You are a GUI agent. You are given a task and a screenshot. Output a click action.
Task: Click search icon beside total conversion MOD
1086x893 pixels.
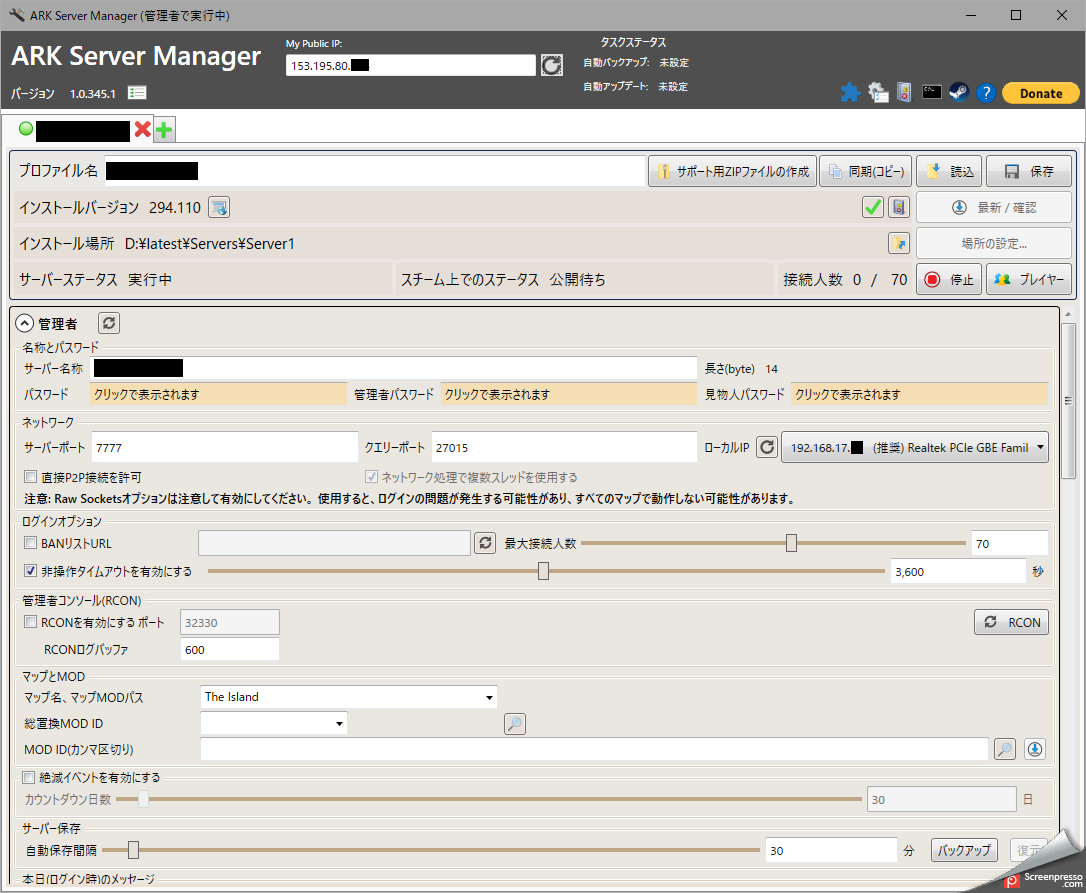515,724
